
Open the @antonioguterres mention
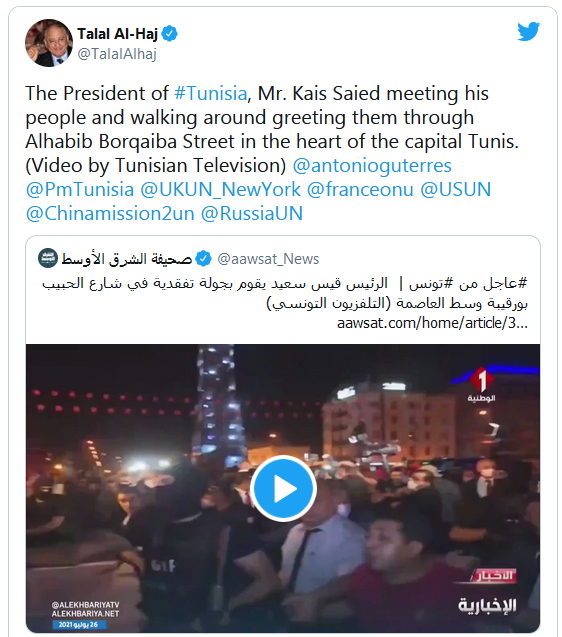(x=372, y=166)
